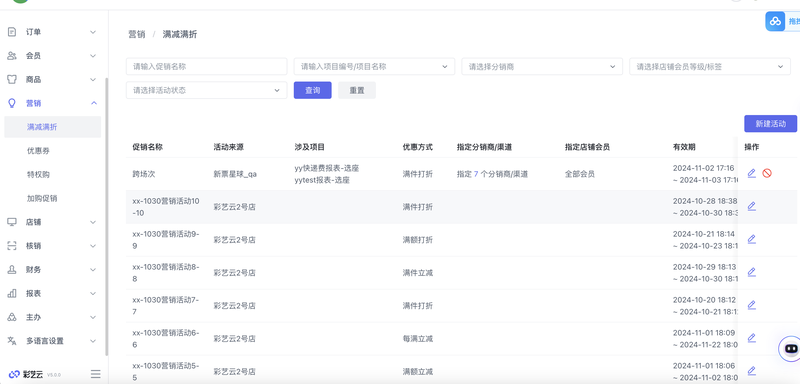Edit xx-1030营销活动7-7 with pencil icon

click(x=751, y=305)
